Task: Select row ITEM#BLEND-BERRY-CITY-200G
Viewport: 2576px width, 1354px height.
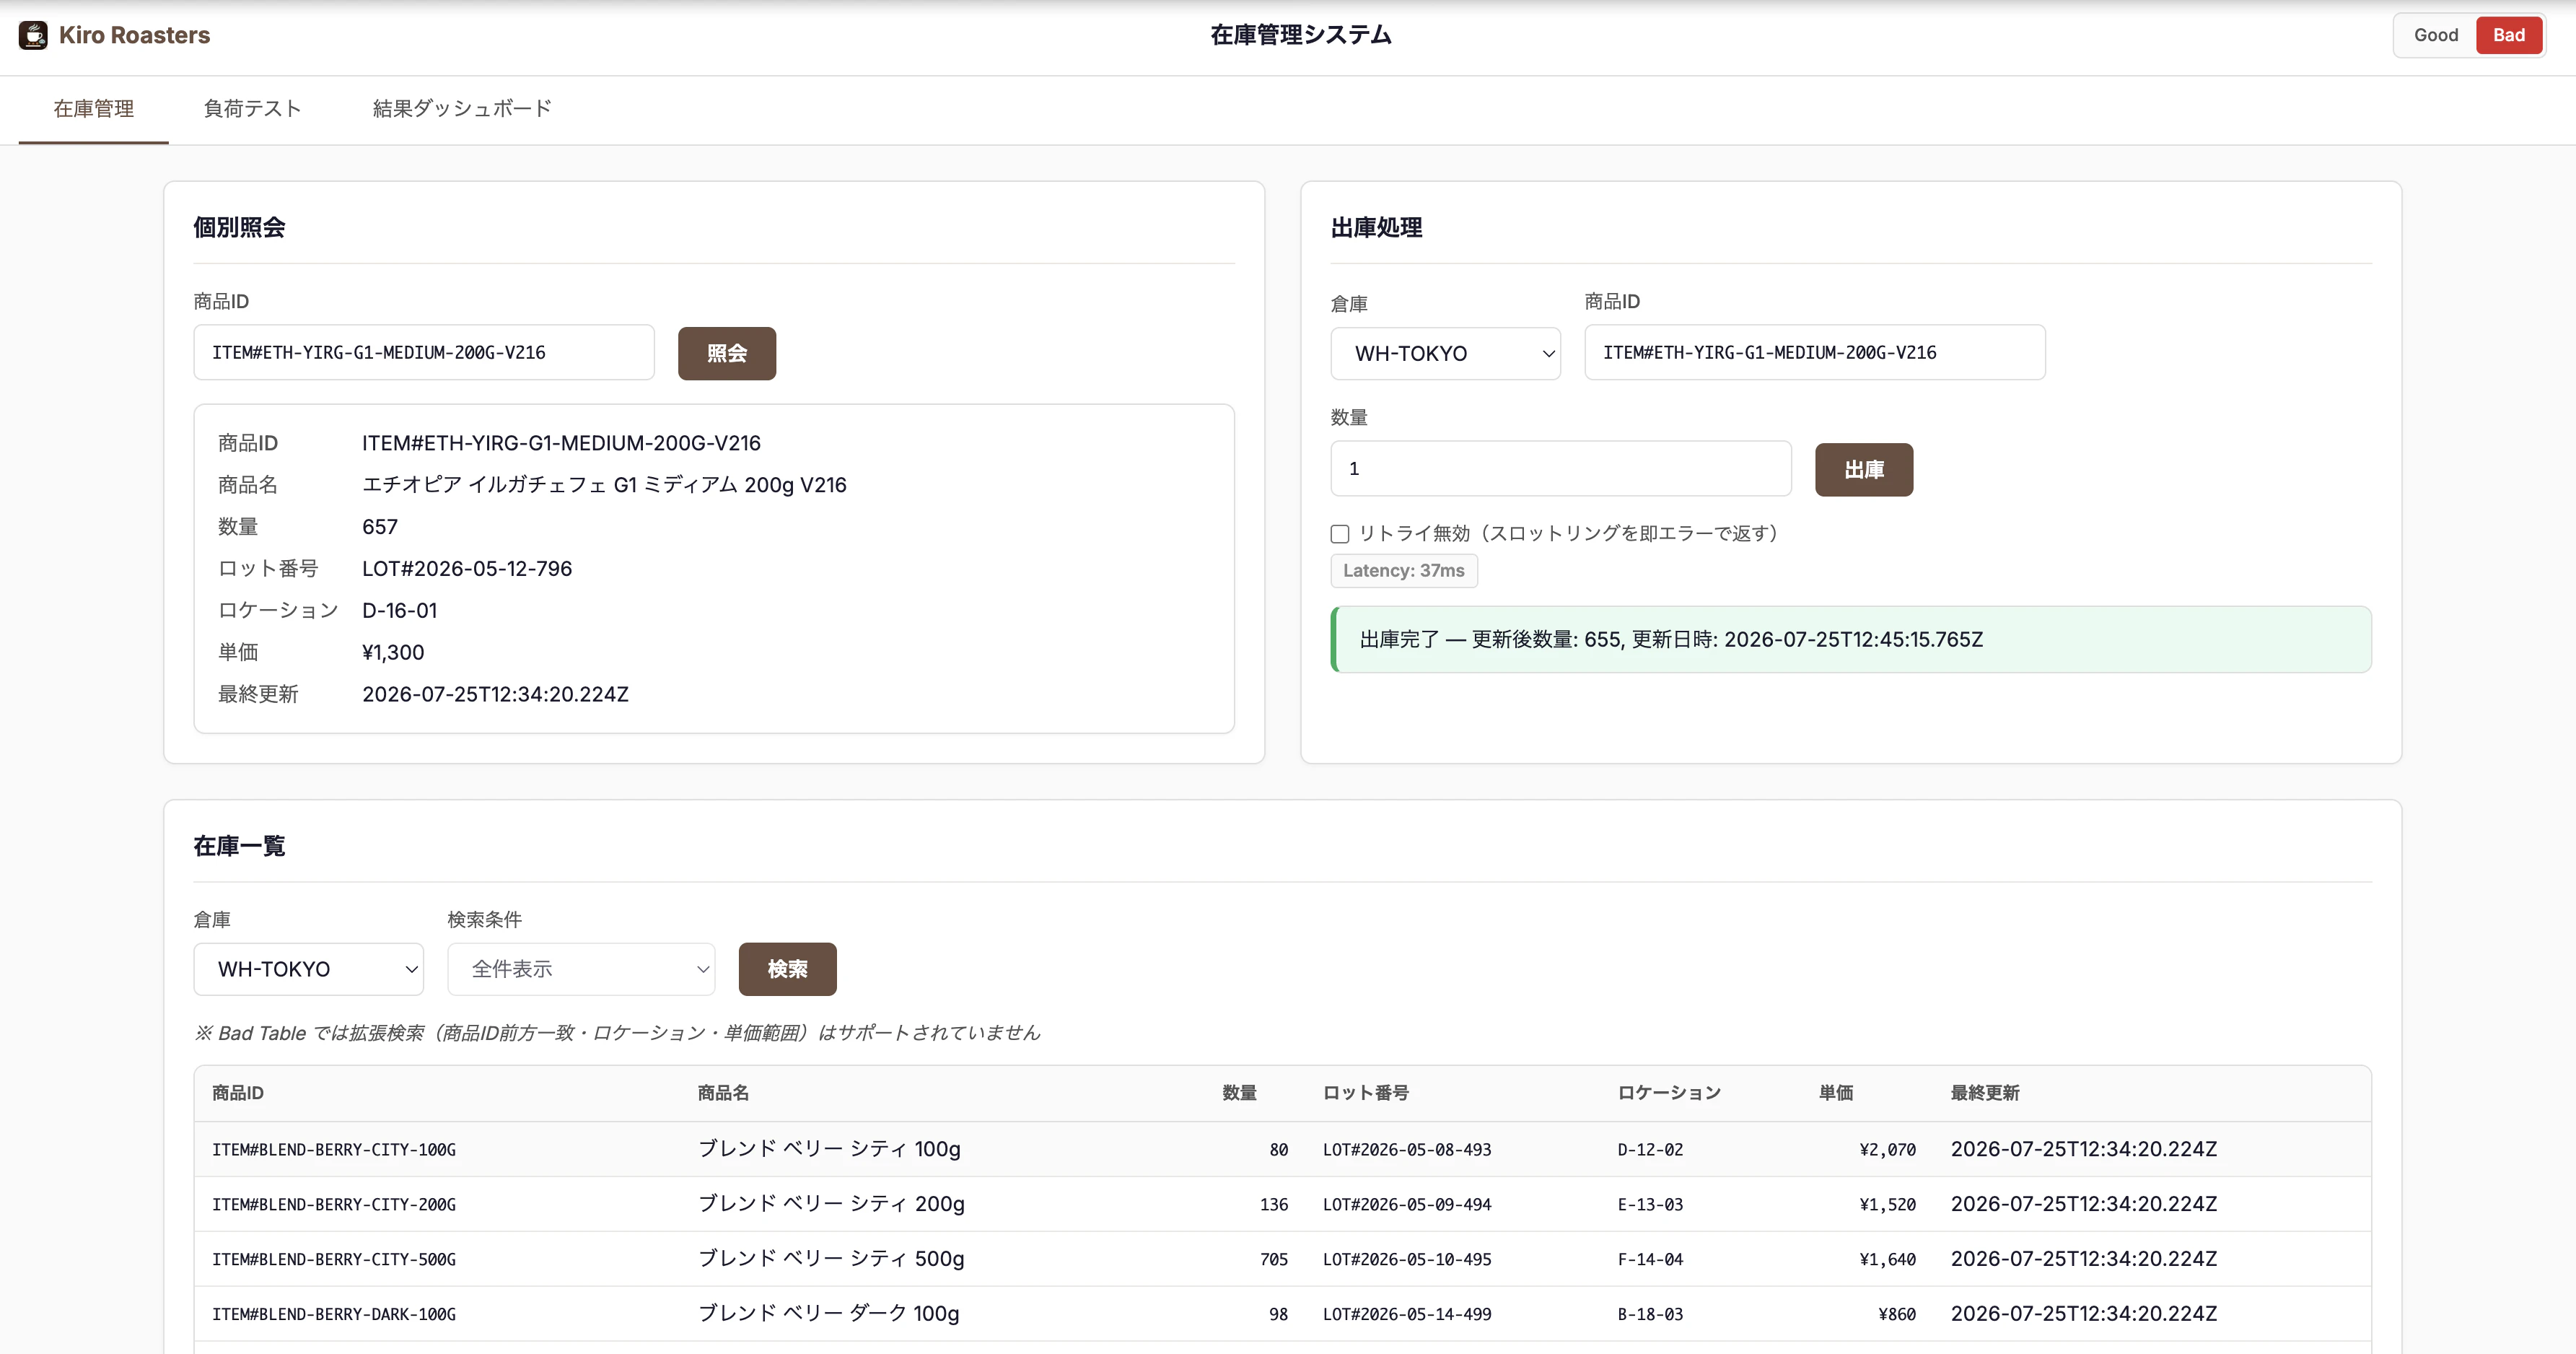Action: [1282, 1204]
